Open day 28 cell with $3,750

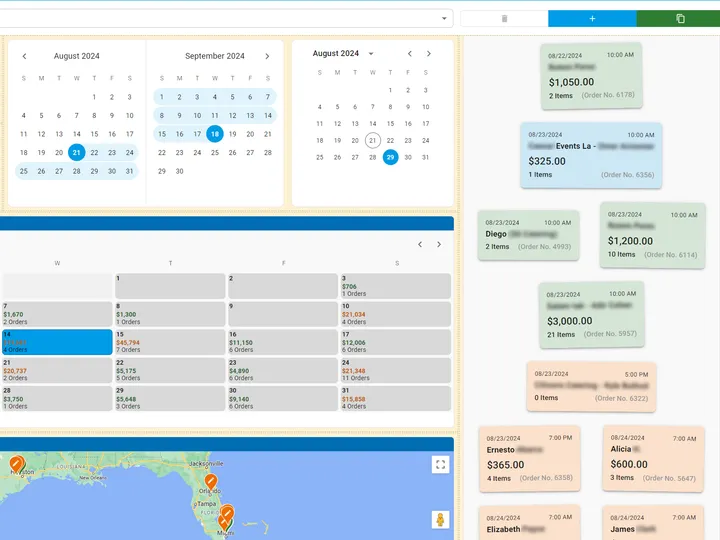57,398
